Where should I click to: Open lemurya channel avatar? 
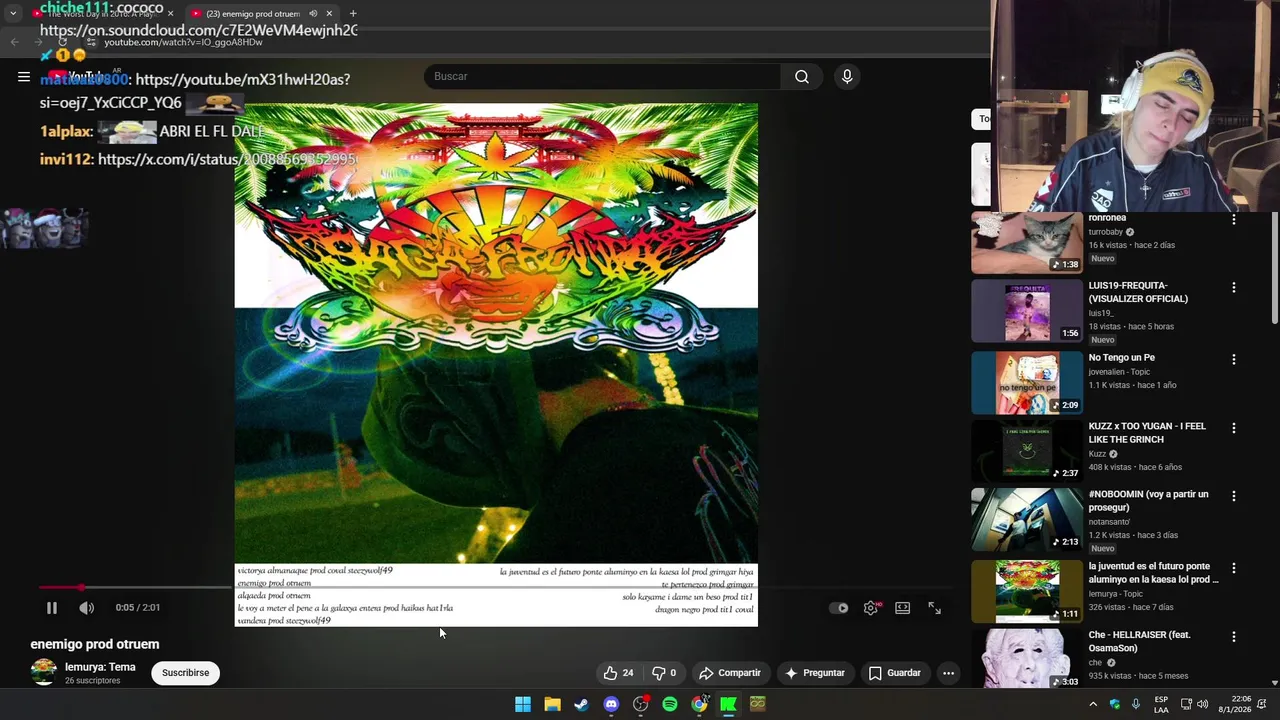43,672
